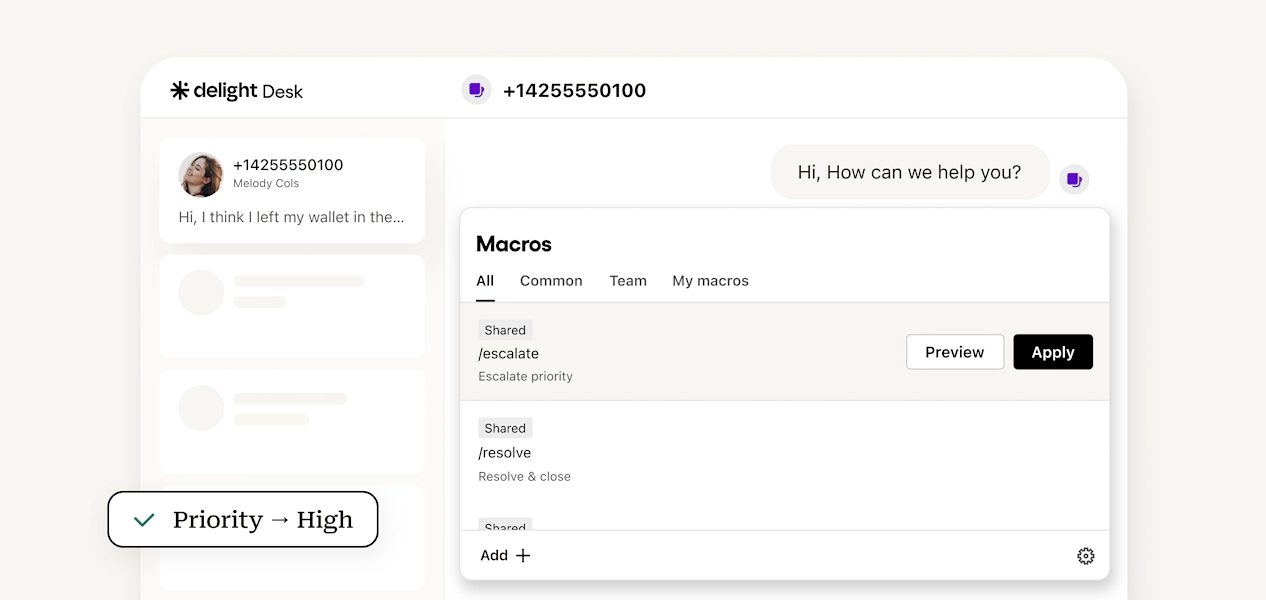Open the Melody Cols conversation card

pos(292,190)
